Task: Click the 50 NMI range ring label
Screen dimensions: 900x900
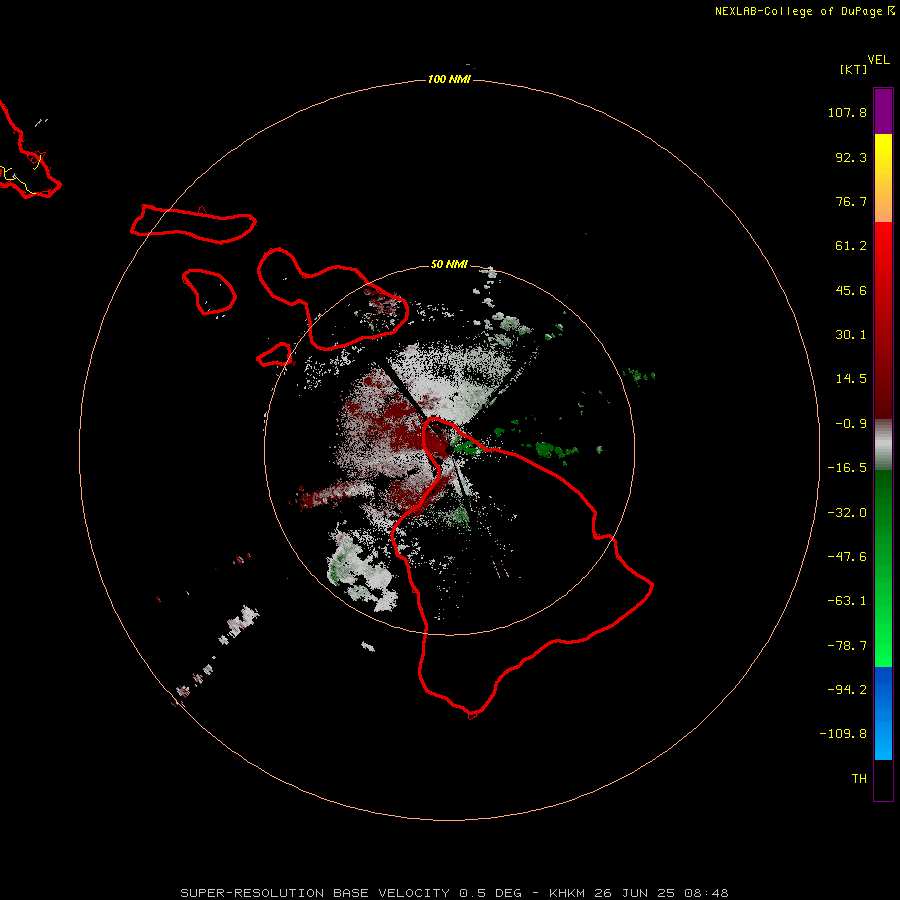Action: click(449, 264)
